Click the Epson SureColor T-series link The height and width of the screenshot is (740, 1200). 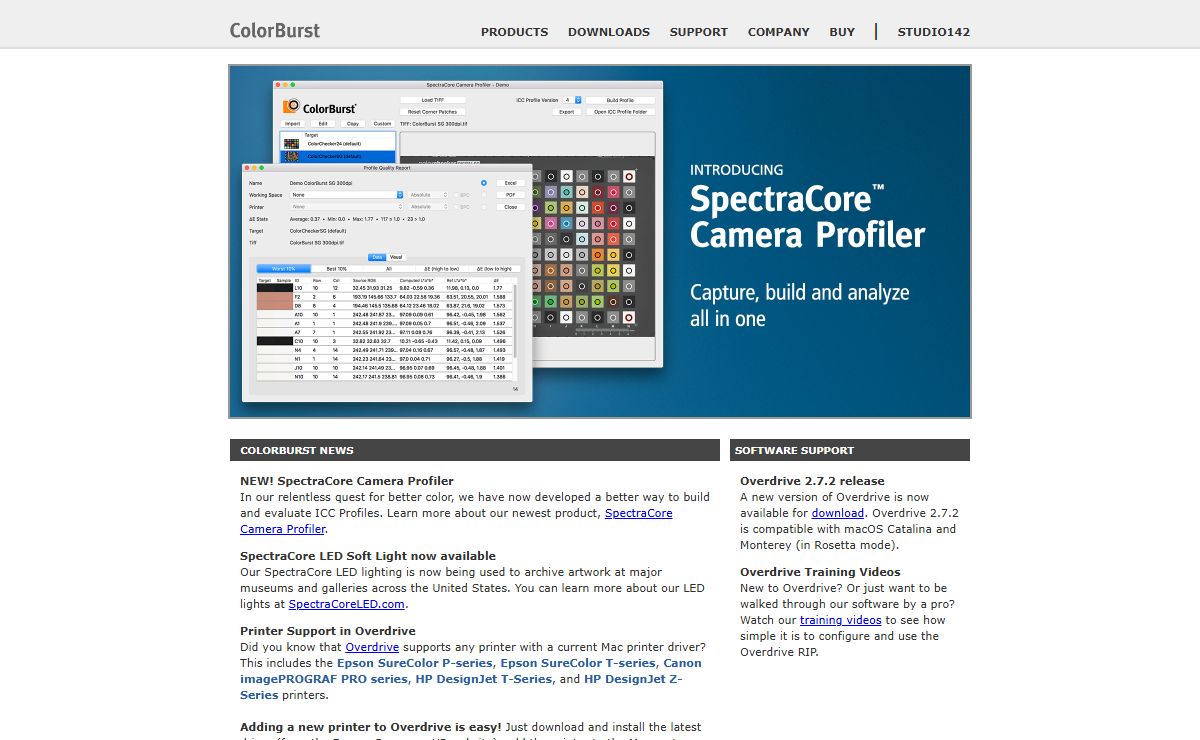coord(578,663)
